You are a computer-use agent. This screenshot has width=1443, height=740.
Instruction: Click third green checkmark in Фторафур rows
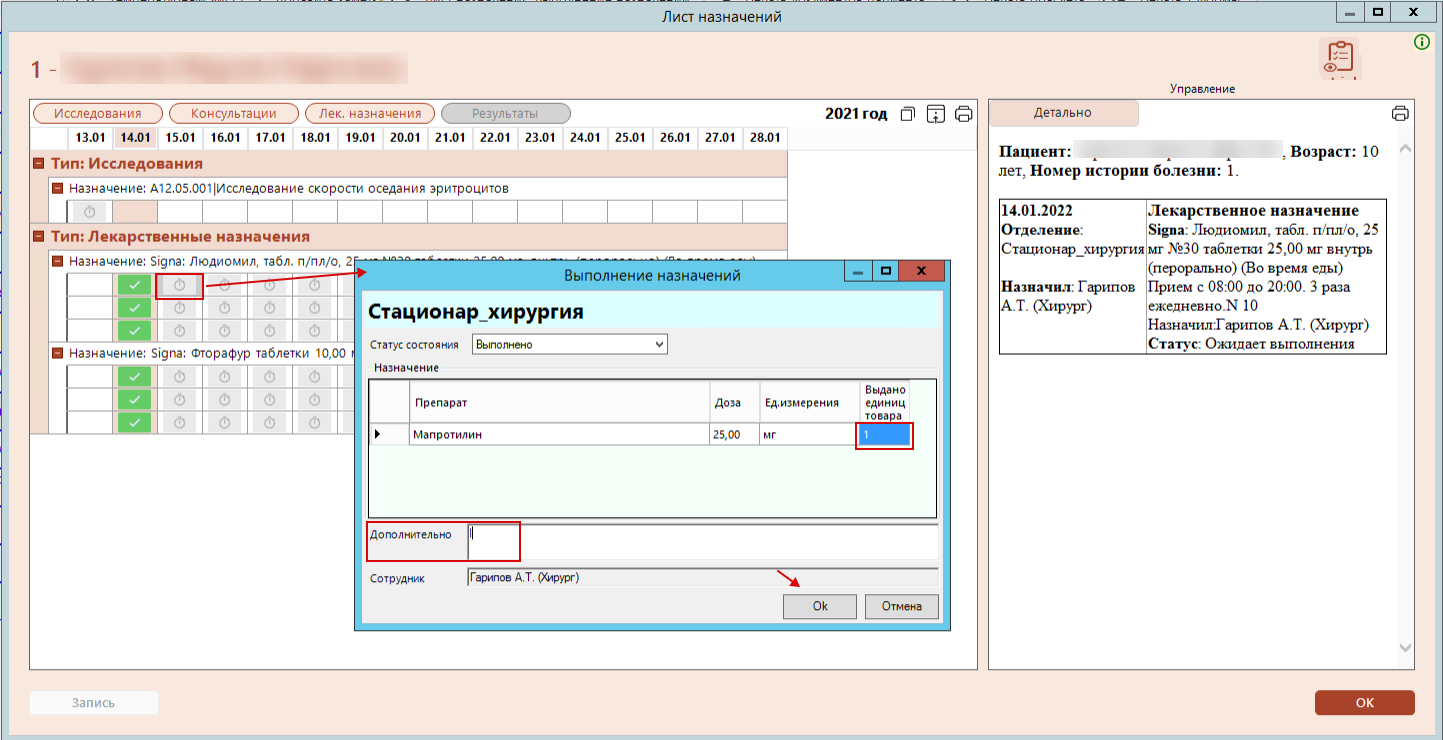pos(135,422)
